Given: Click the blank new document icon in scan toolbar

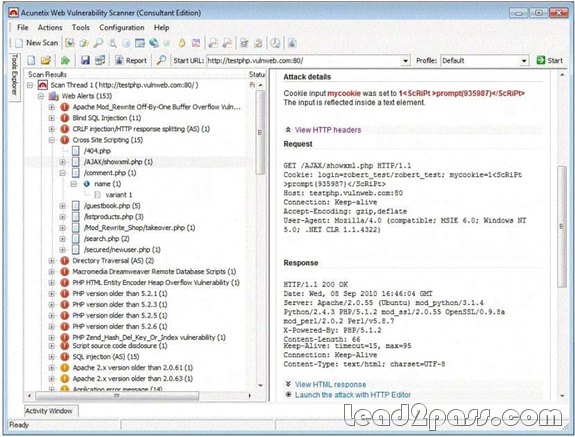Looking at the screenshot, I should [x=32, y=60].
